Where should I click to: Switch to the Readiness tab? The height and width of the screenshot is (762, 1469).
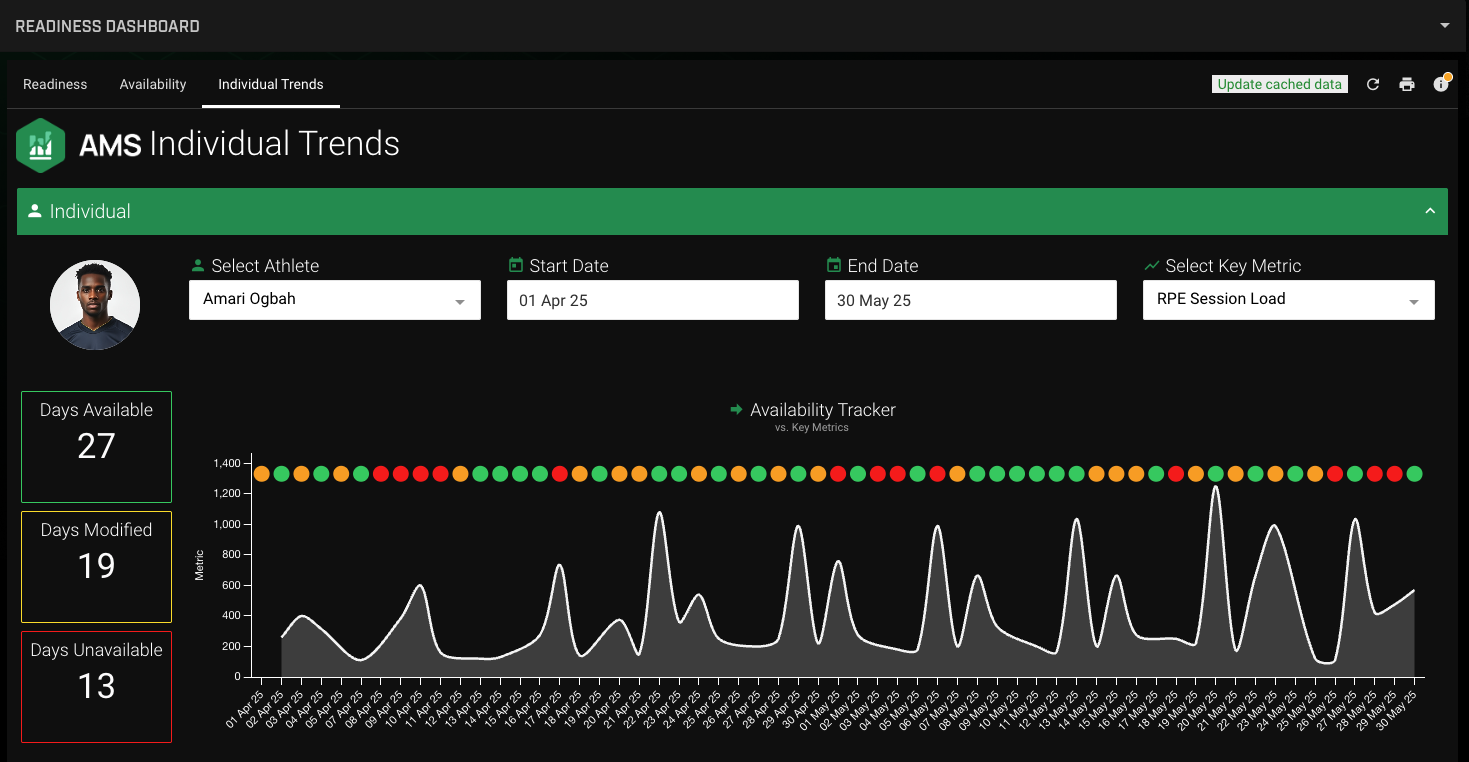55,84
